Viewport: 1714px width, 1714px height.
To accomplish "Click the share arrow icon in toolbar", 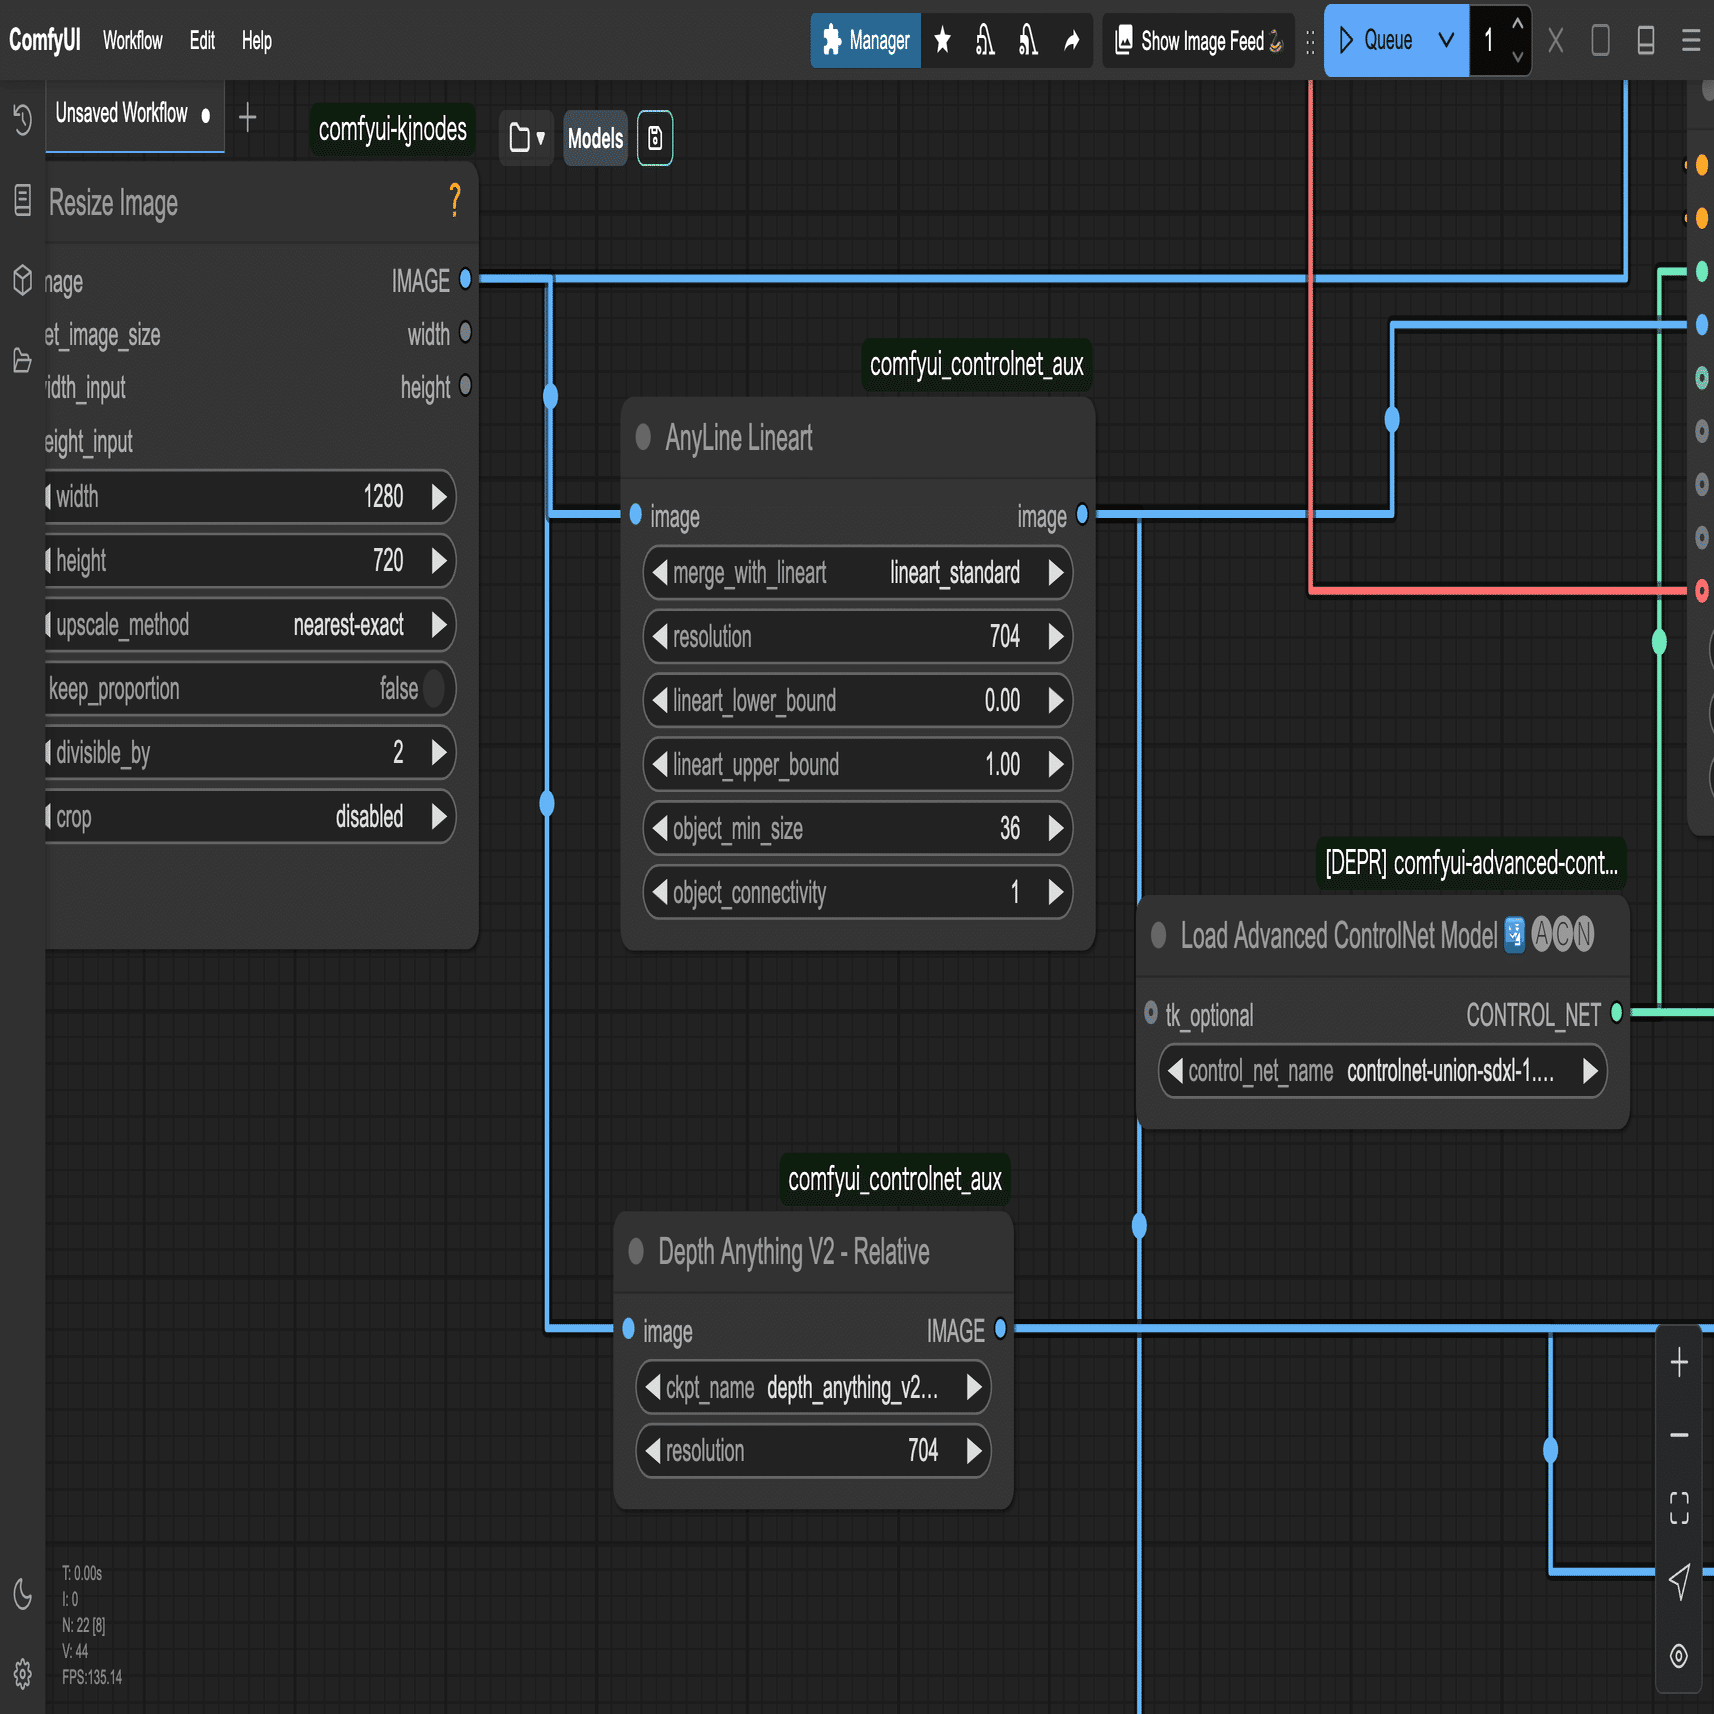I will (1071, 41).
